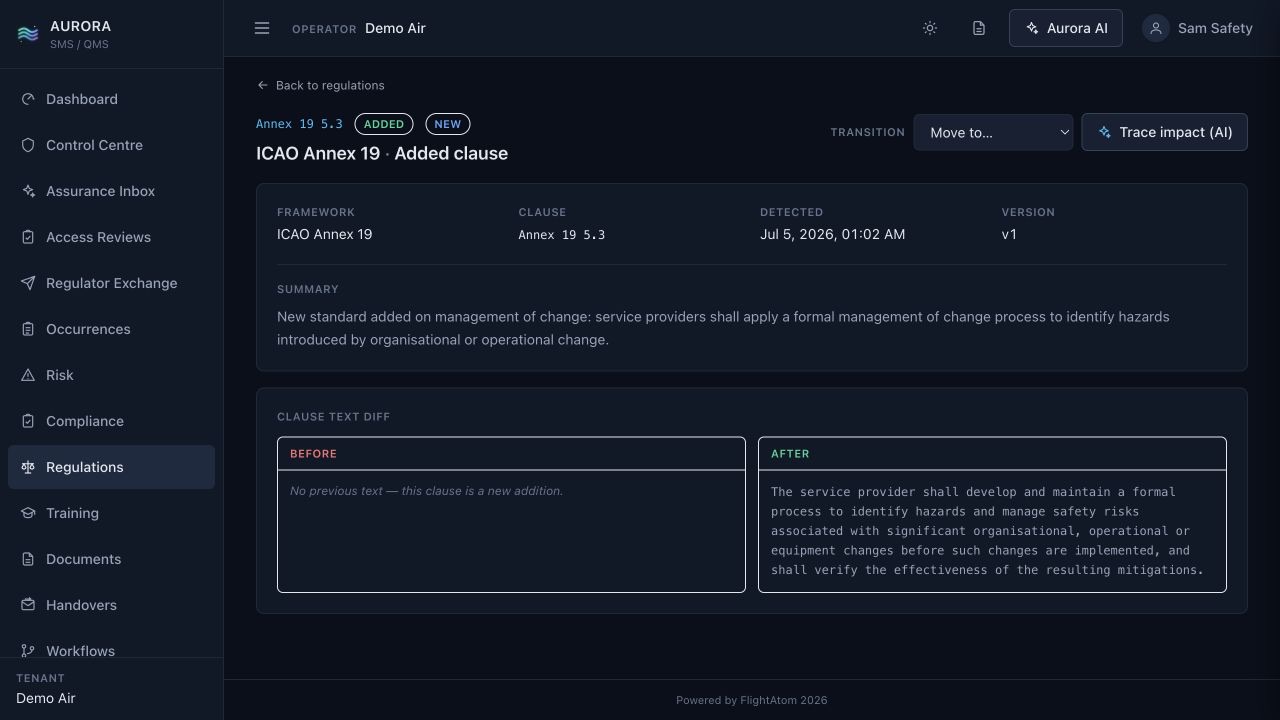Click Trace impact (AI) button

[1164, 132]
